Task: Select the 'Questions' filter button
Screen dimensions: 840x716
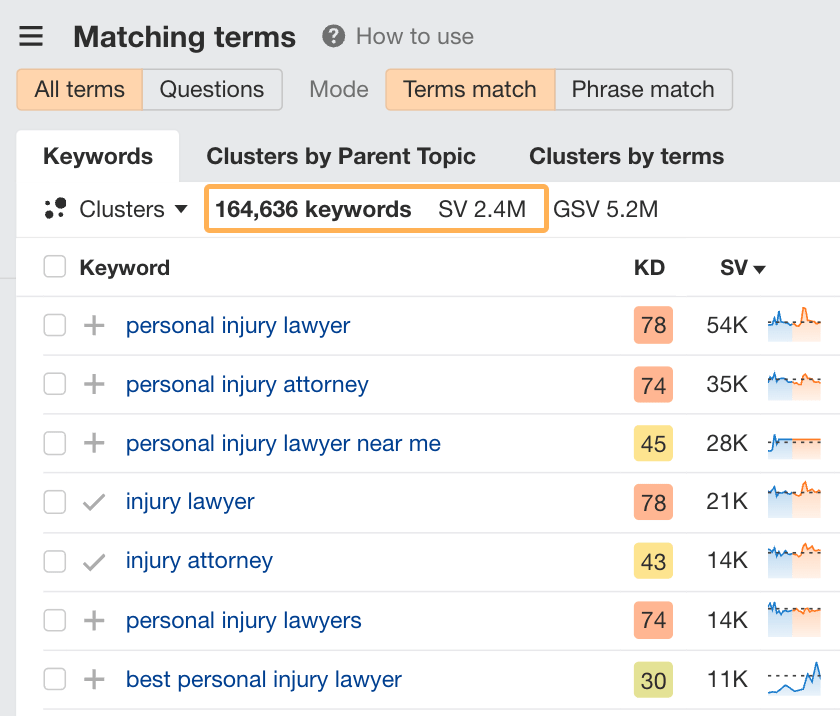Action: [212, 89]
